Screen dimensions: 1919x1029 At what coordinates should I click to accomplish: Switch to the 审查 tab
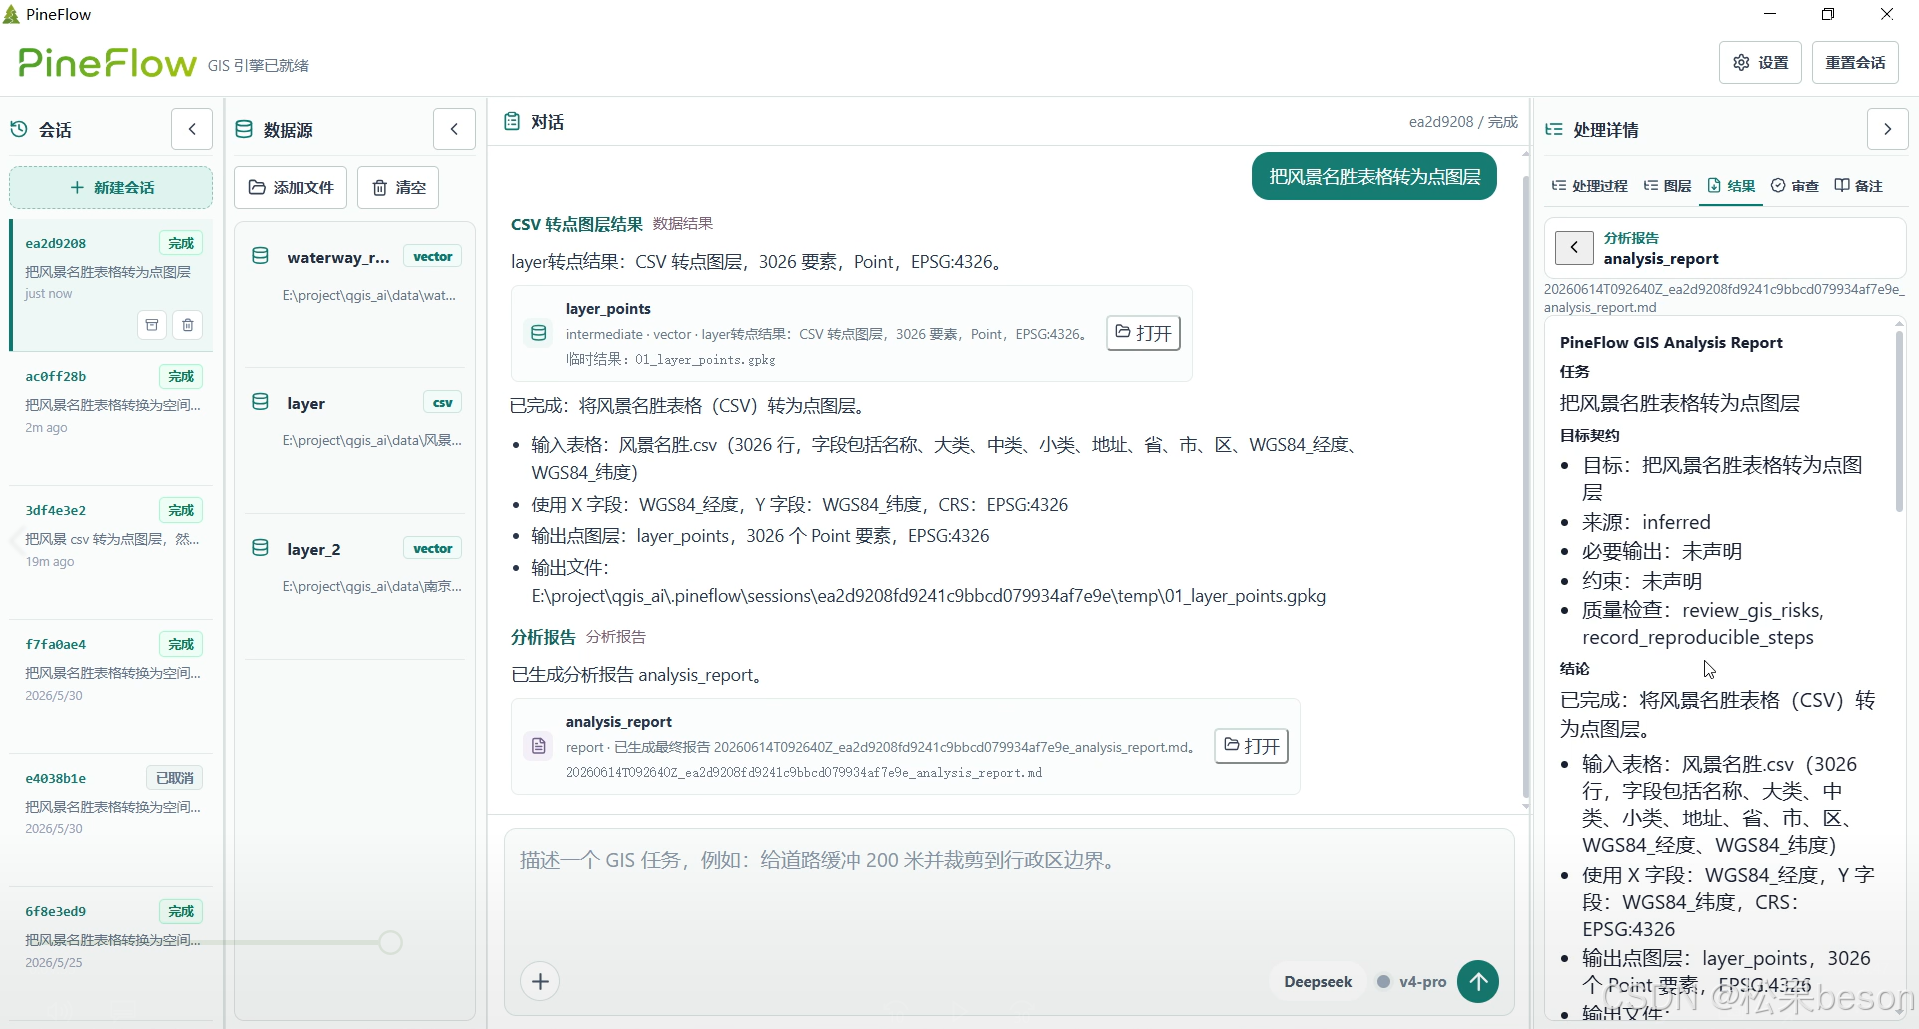(1795, 186)
